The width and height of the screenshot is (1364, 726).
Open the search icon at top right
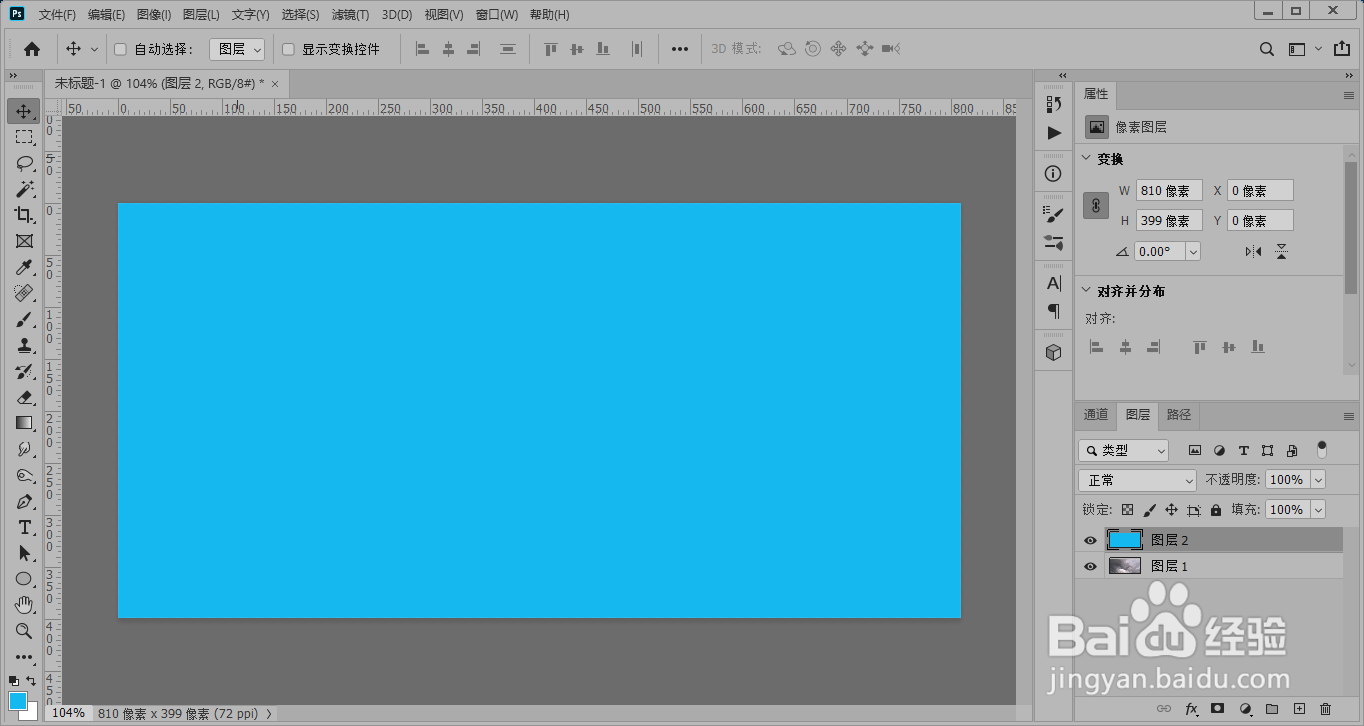pyautogui.click(x=1267, y=49)
